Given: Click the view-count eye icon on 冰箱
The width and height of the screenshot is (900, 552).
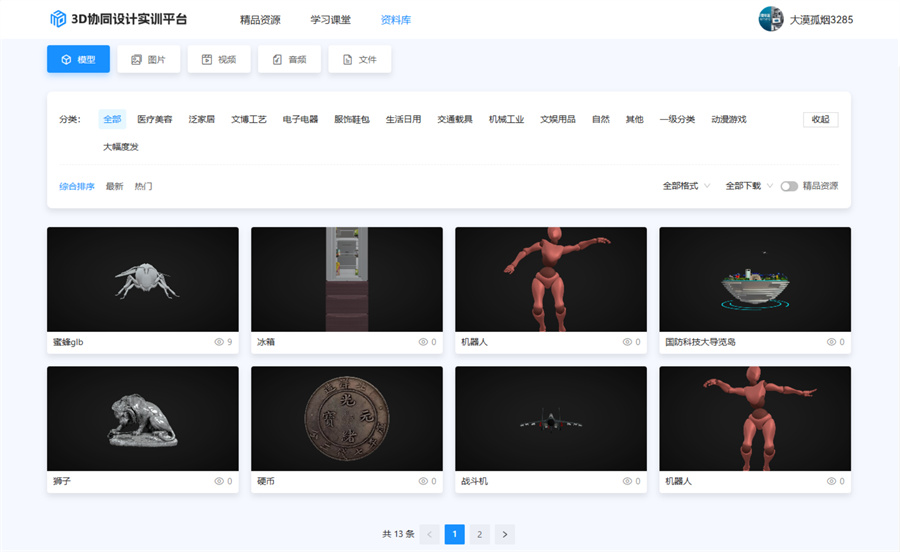Looking at the screenshot, I should point(423,342).
